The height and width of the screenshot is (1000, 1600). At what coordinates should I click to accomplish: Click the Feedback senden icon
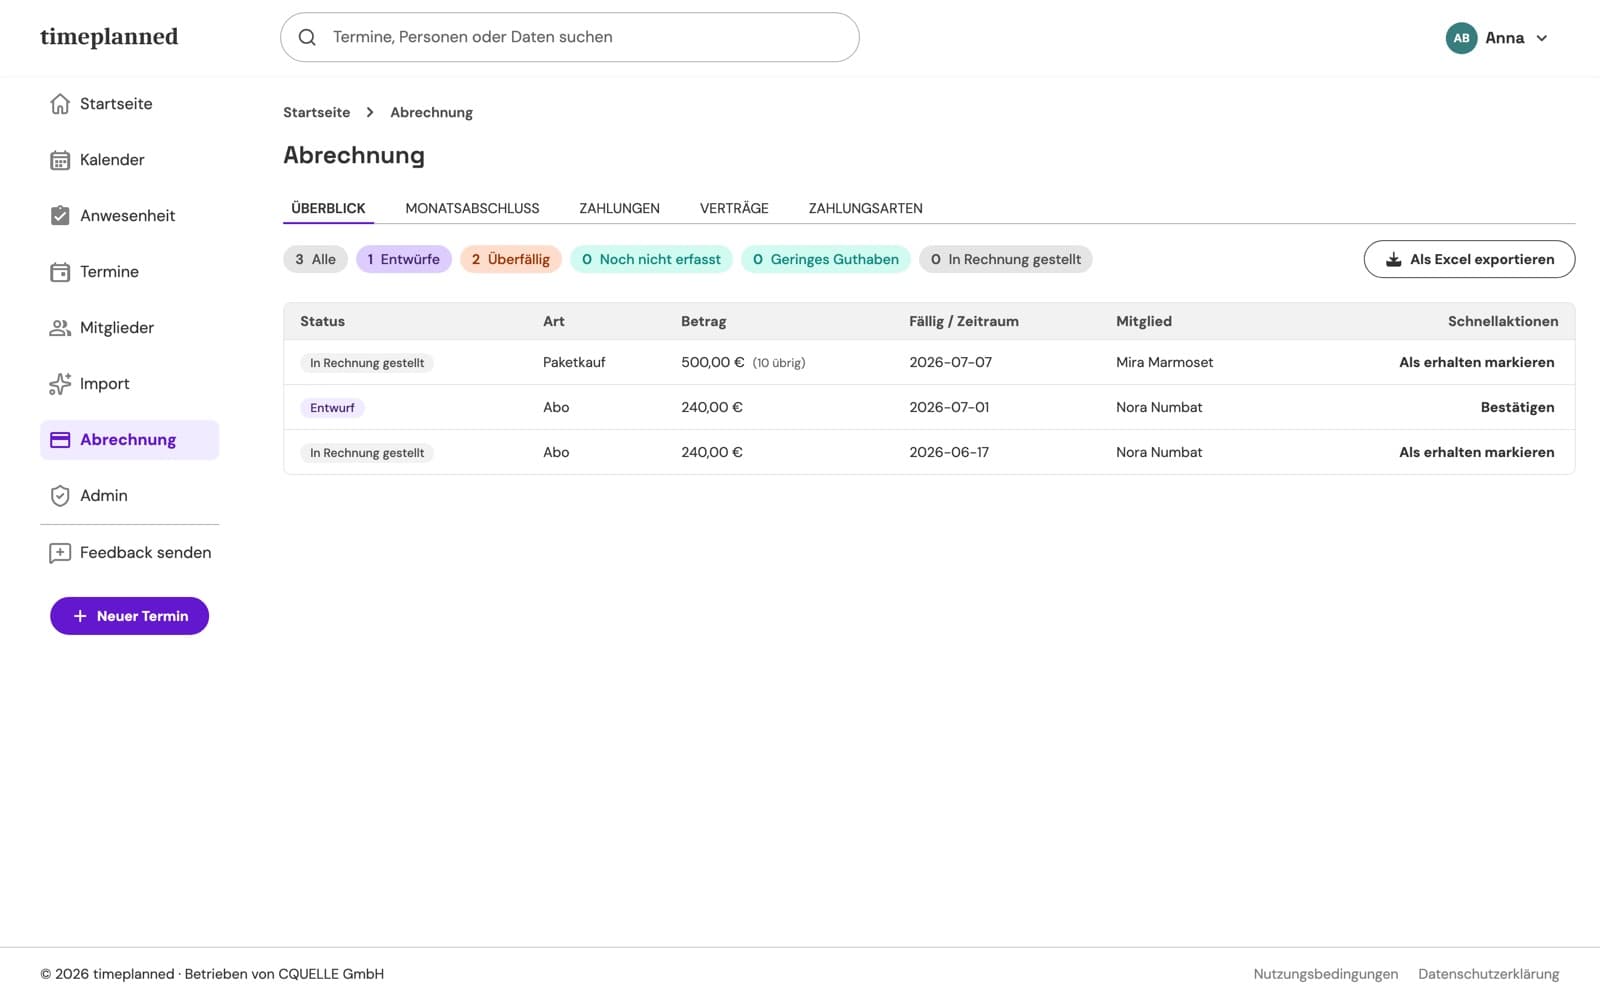(60, 553)
